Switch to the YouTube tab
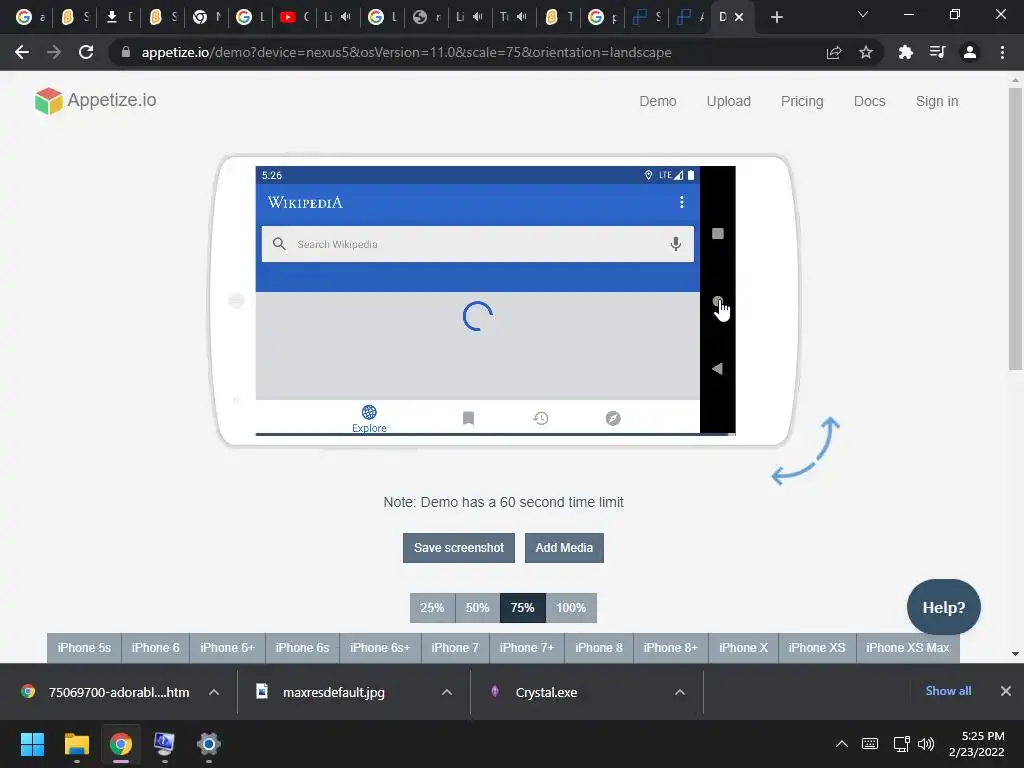1024x768 pixels. 295,17
